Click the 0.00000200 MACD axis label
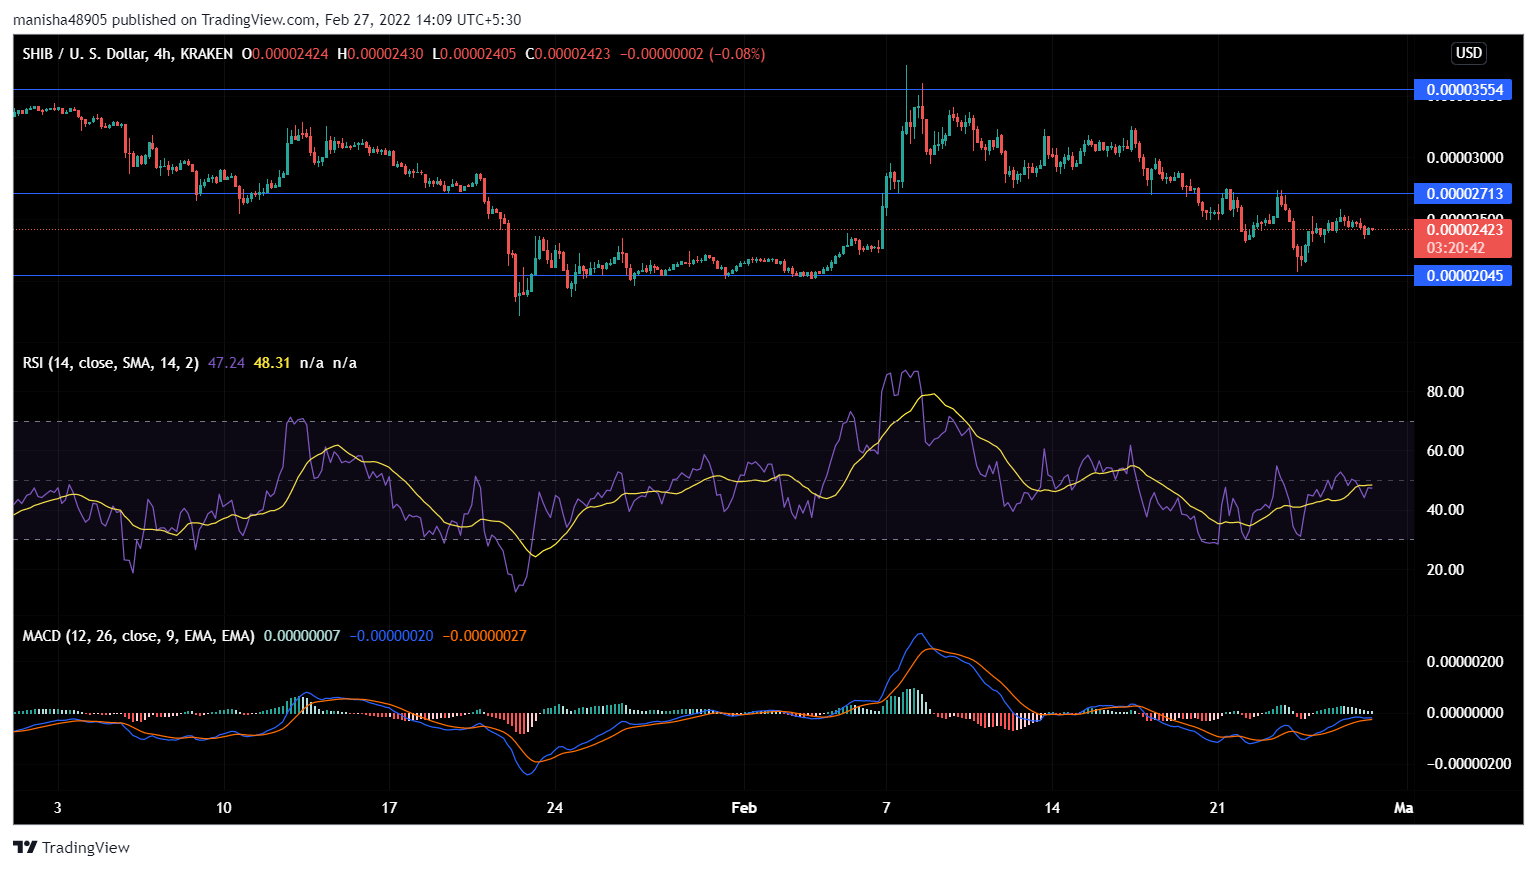The width and height of the screenshot is (1537, 869). click(x=1465, y=662)
